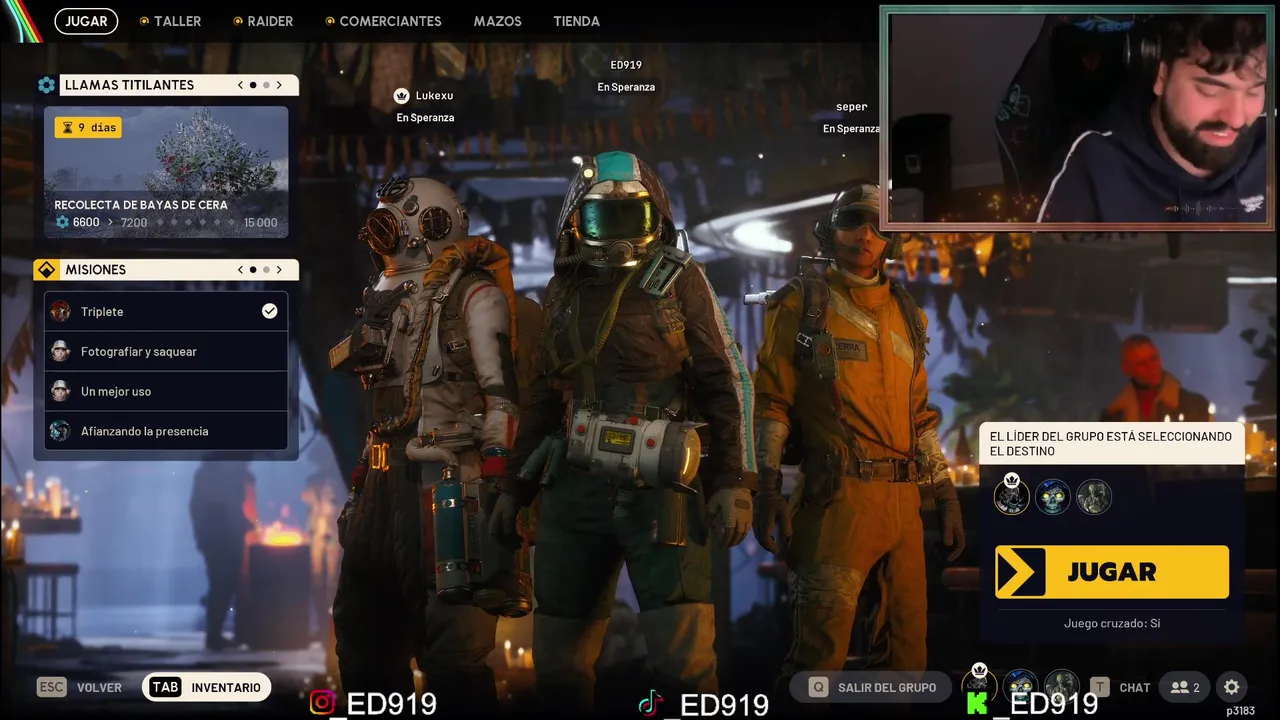The width and height of the screenshot is (1280, 720).
Task: Show previous Misiones page arrow
Action: tap(240, 270)
